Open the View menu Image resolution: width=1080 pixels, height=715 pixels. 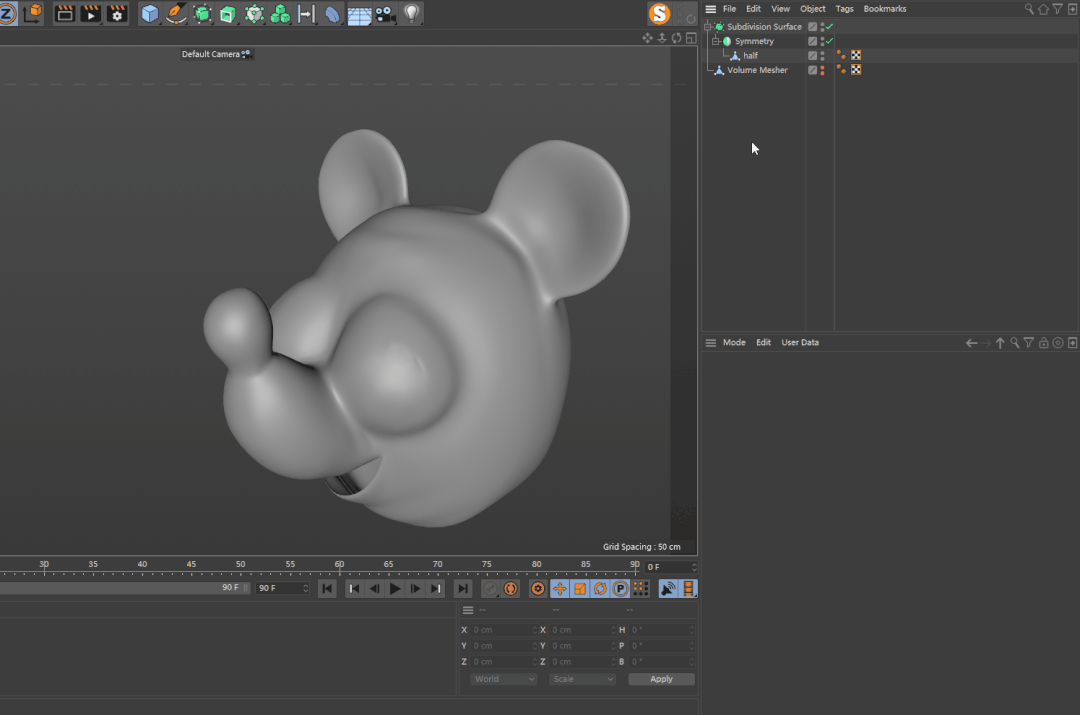pos(780,9)
